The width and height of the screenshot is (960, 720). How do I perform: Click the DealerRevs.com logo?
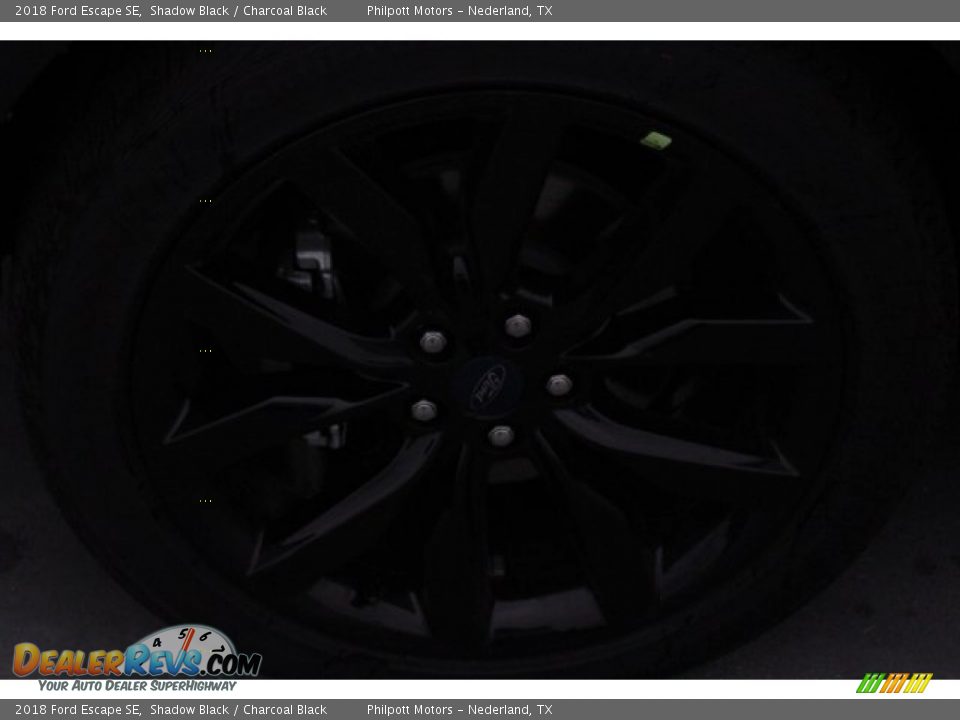pos(136,660)
